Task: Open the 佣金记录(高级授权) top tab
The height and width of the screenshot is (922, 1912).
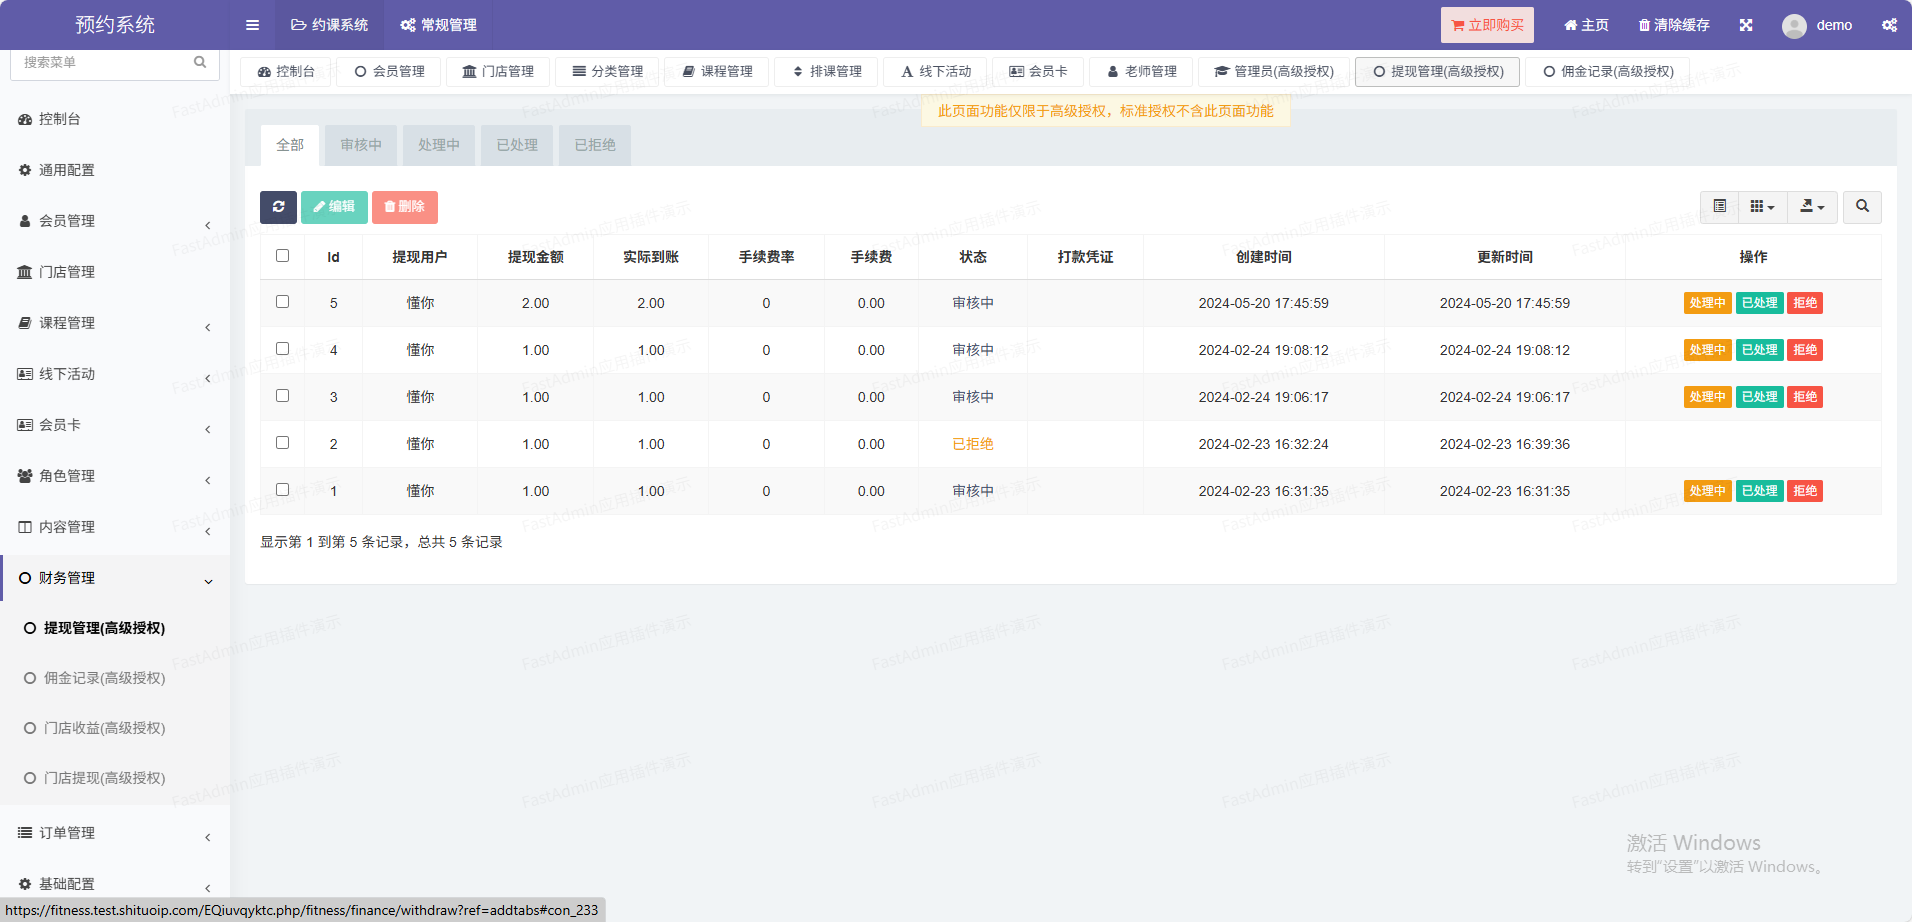Action: point(1608,72)
